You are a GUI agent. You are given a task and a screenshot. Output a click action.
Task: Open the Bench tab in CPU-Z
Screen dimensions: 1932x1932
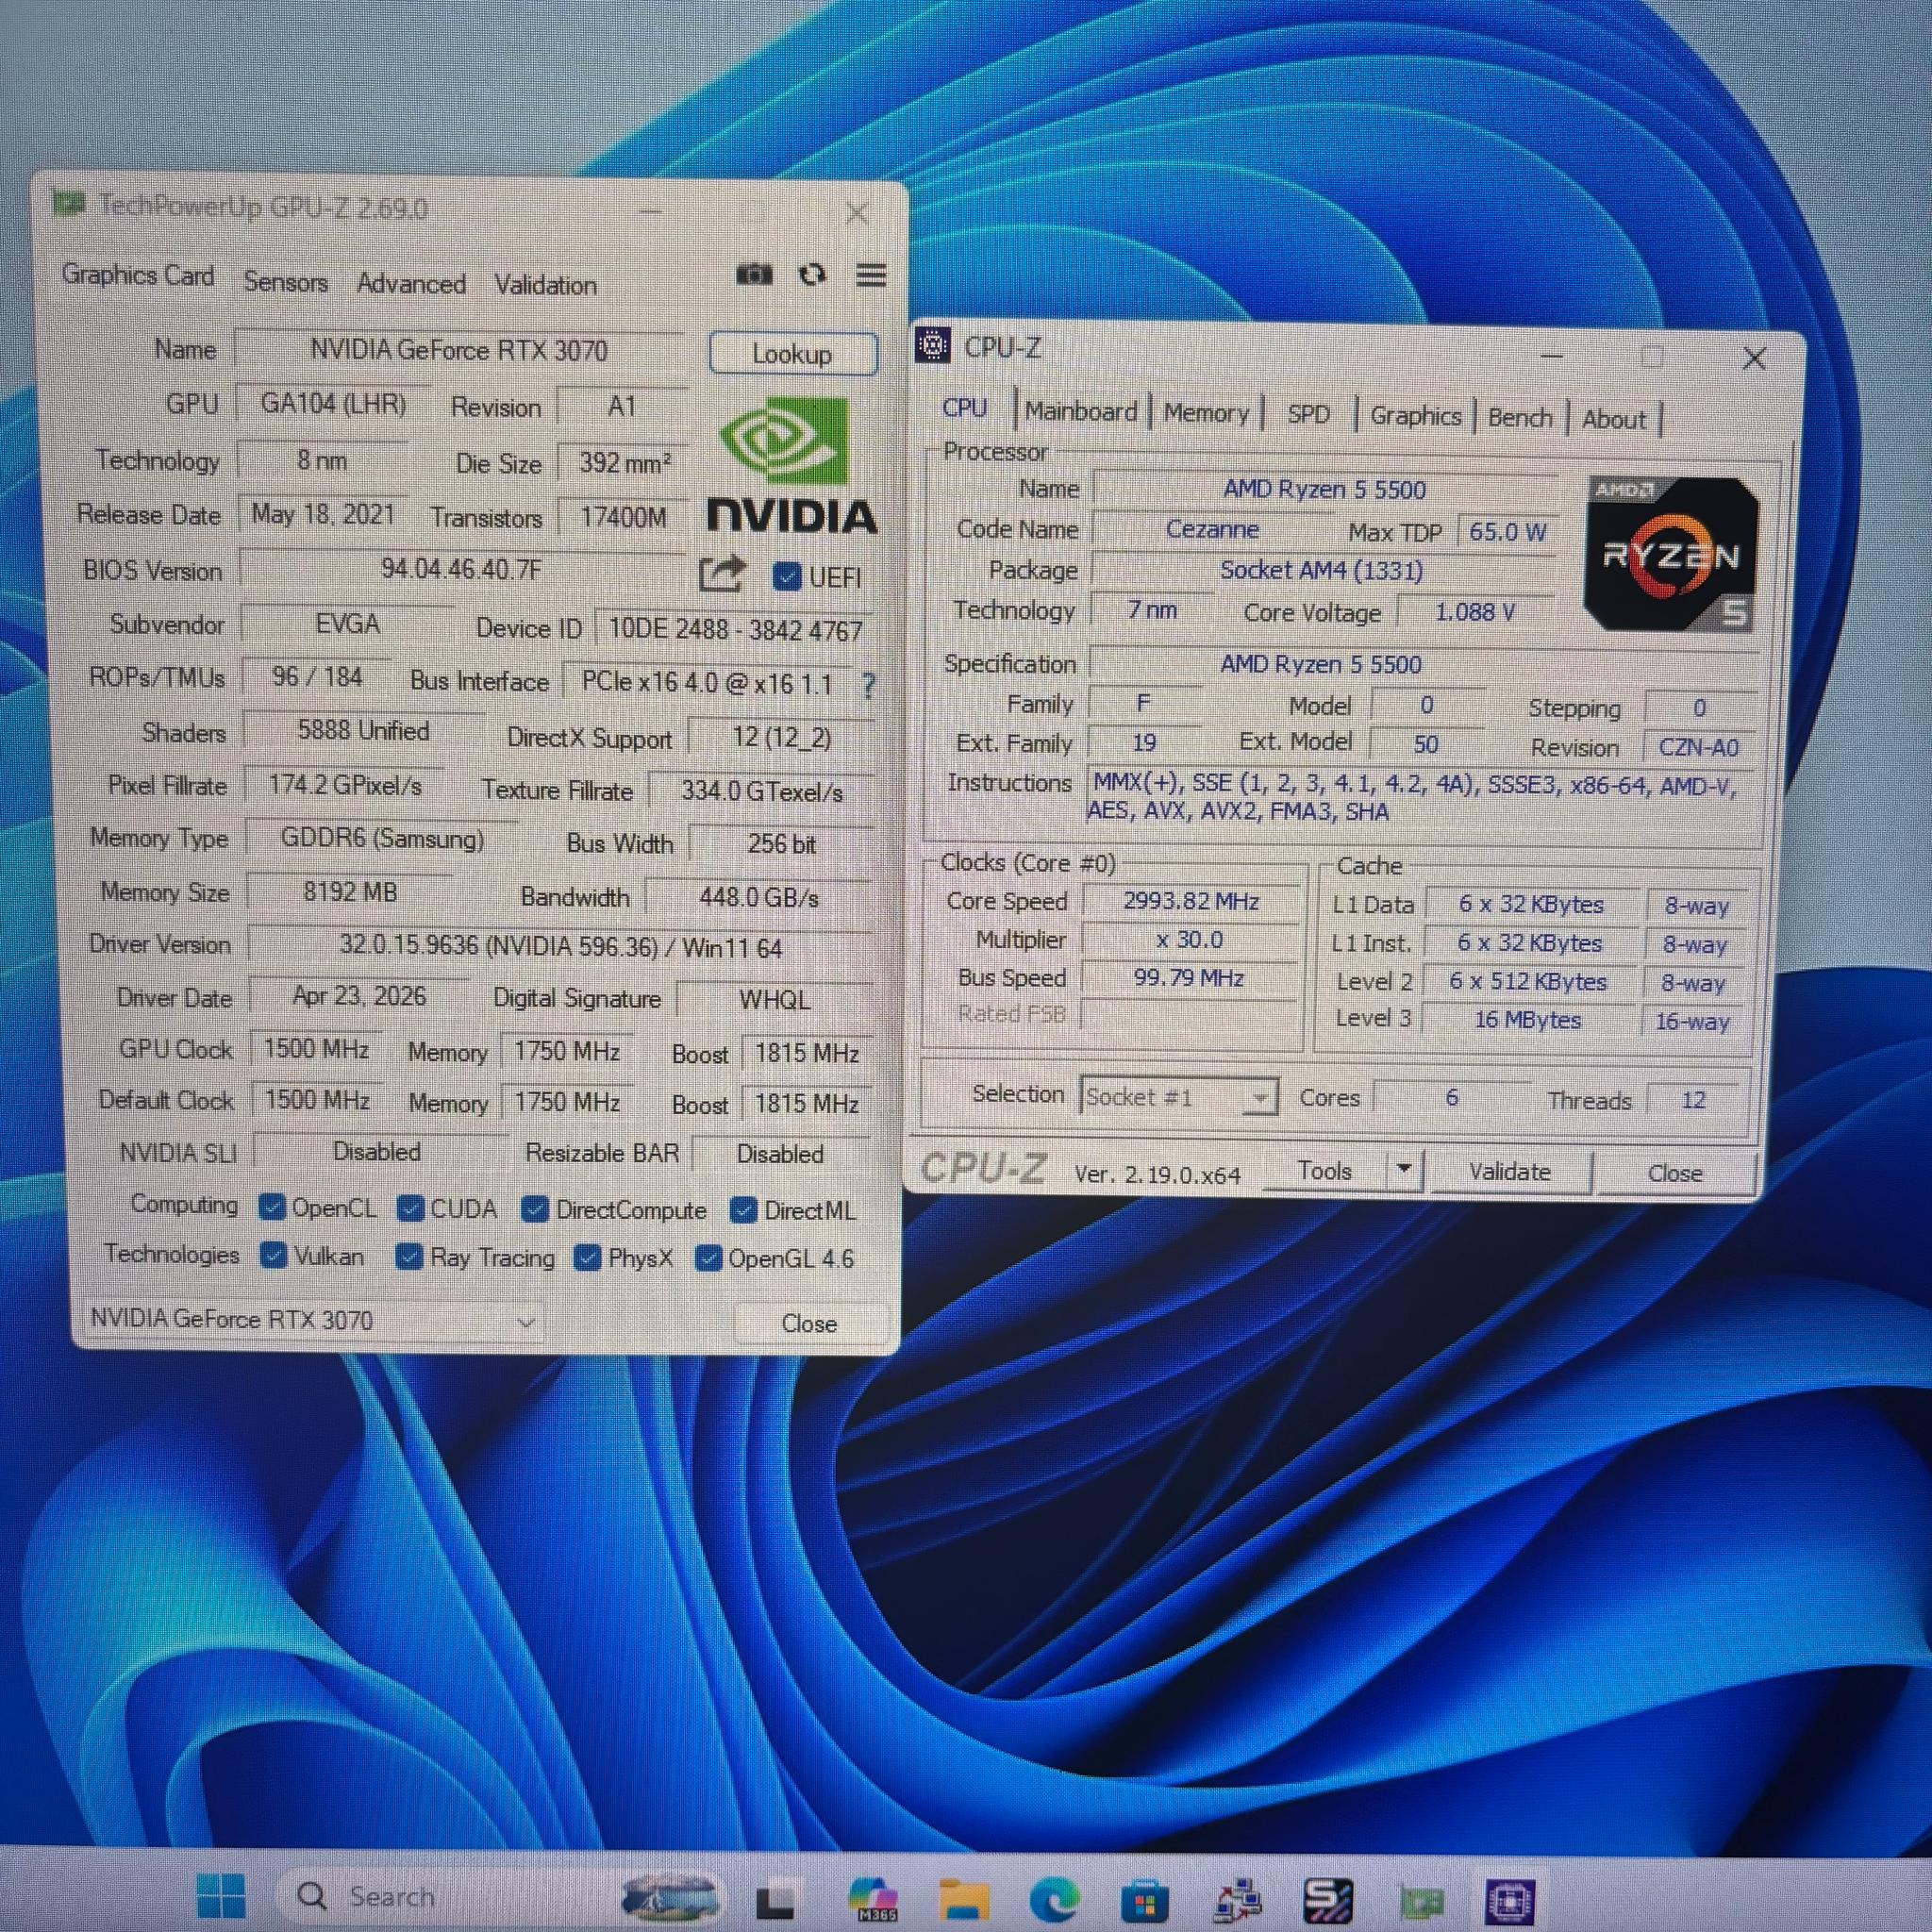tap(1520, 418)
